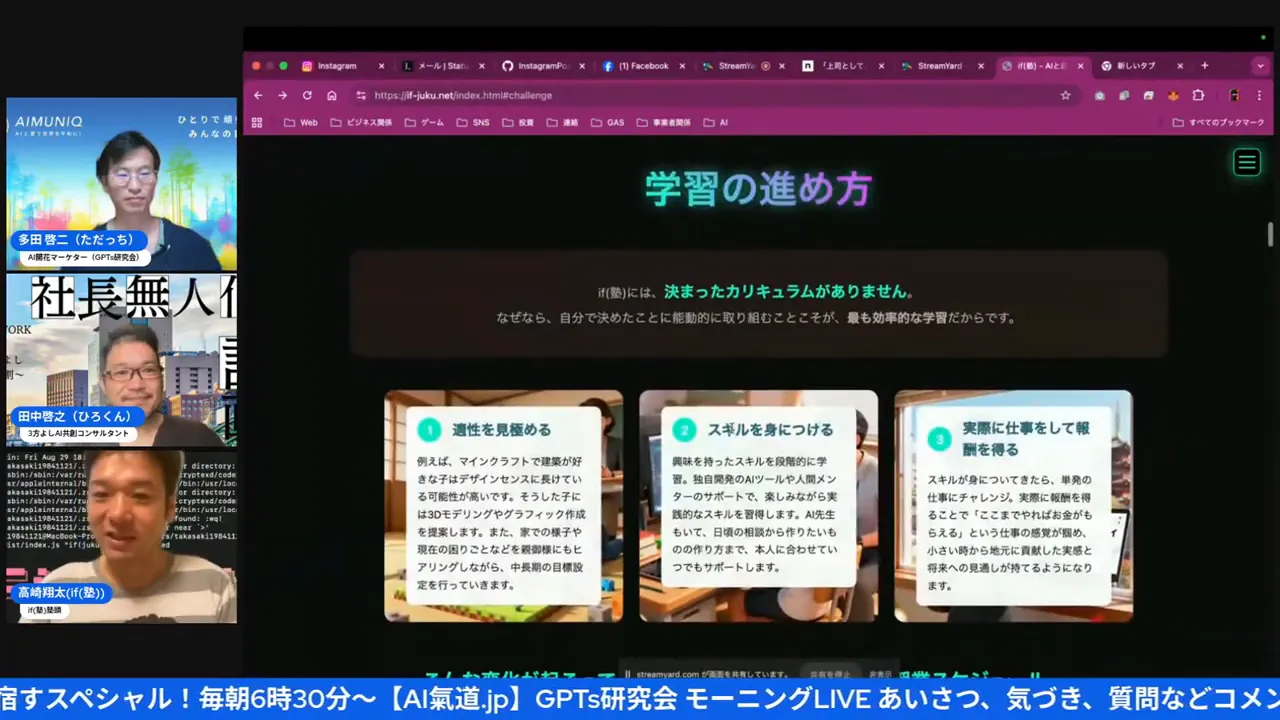This screenshot has width=1280, height=720.
Task: Open the SNS bookmarks folder
Action: click(473, 123)
